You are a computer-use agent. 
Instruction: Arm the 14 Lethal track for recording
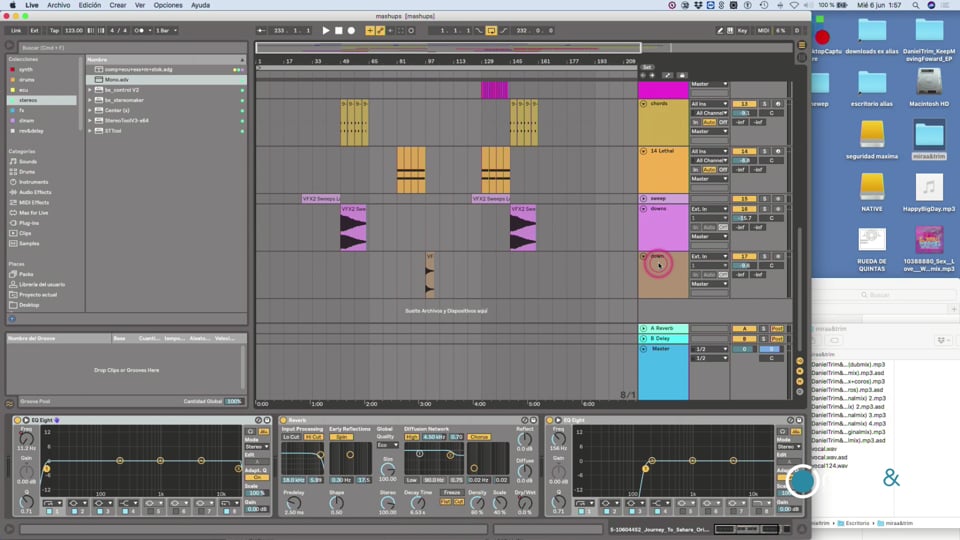point(778,151)
